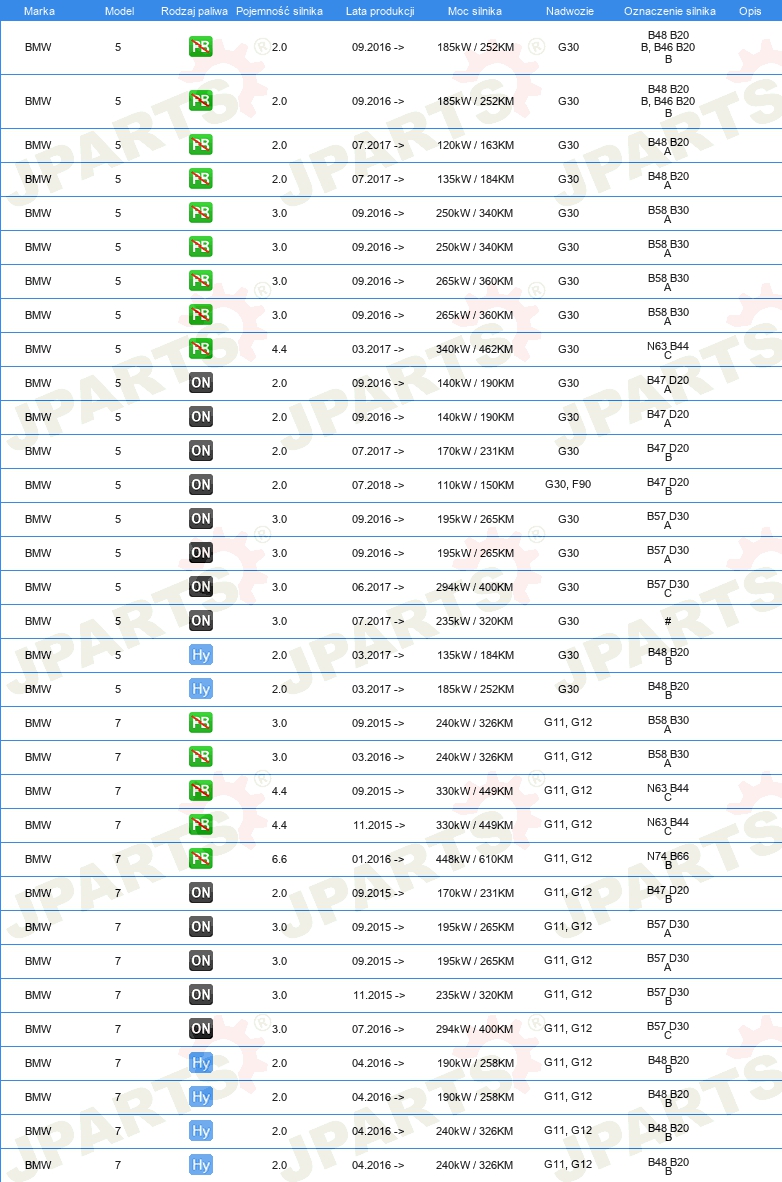782x1182 pixels.
Task: Click the petrol icon in the 120kW / 163KM row
Action: (201, 145)
